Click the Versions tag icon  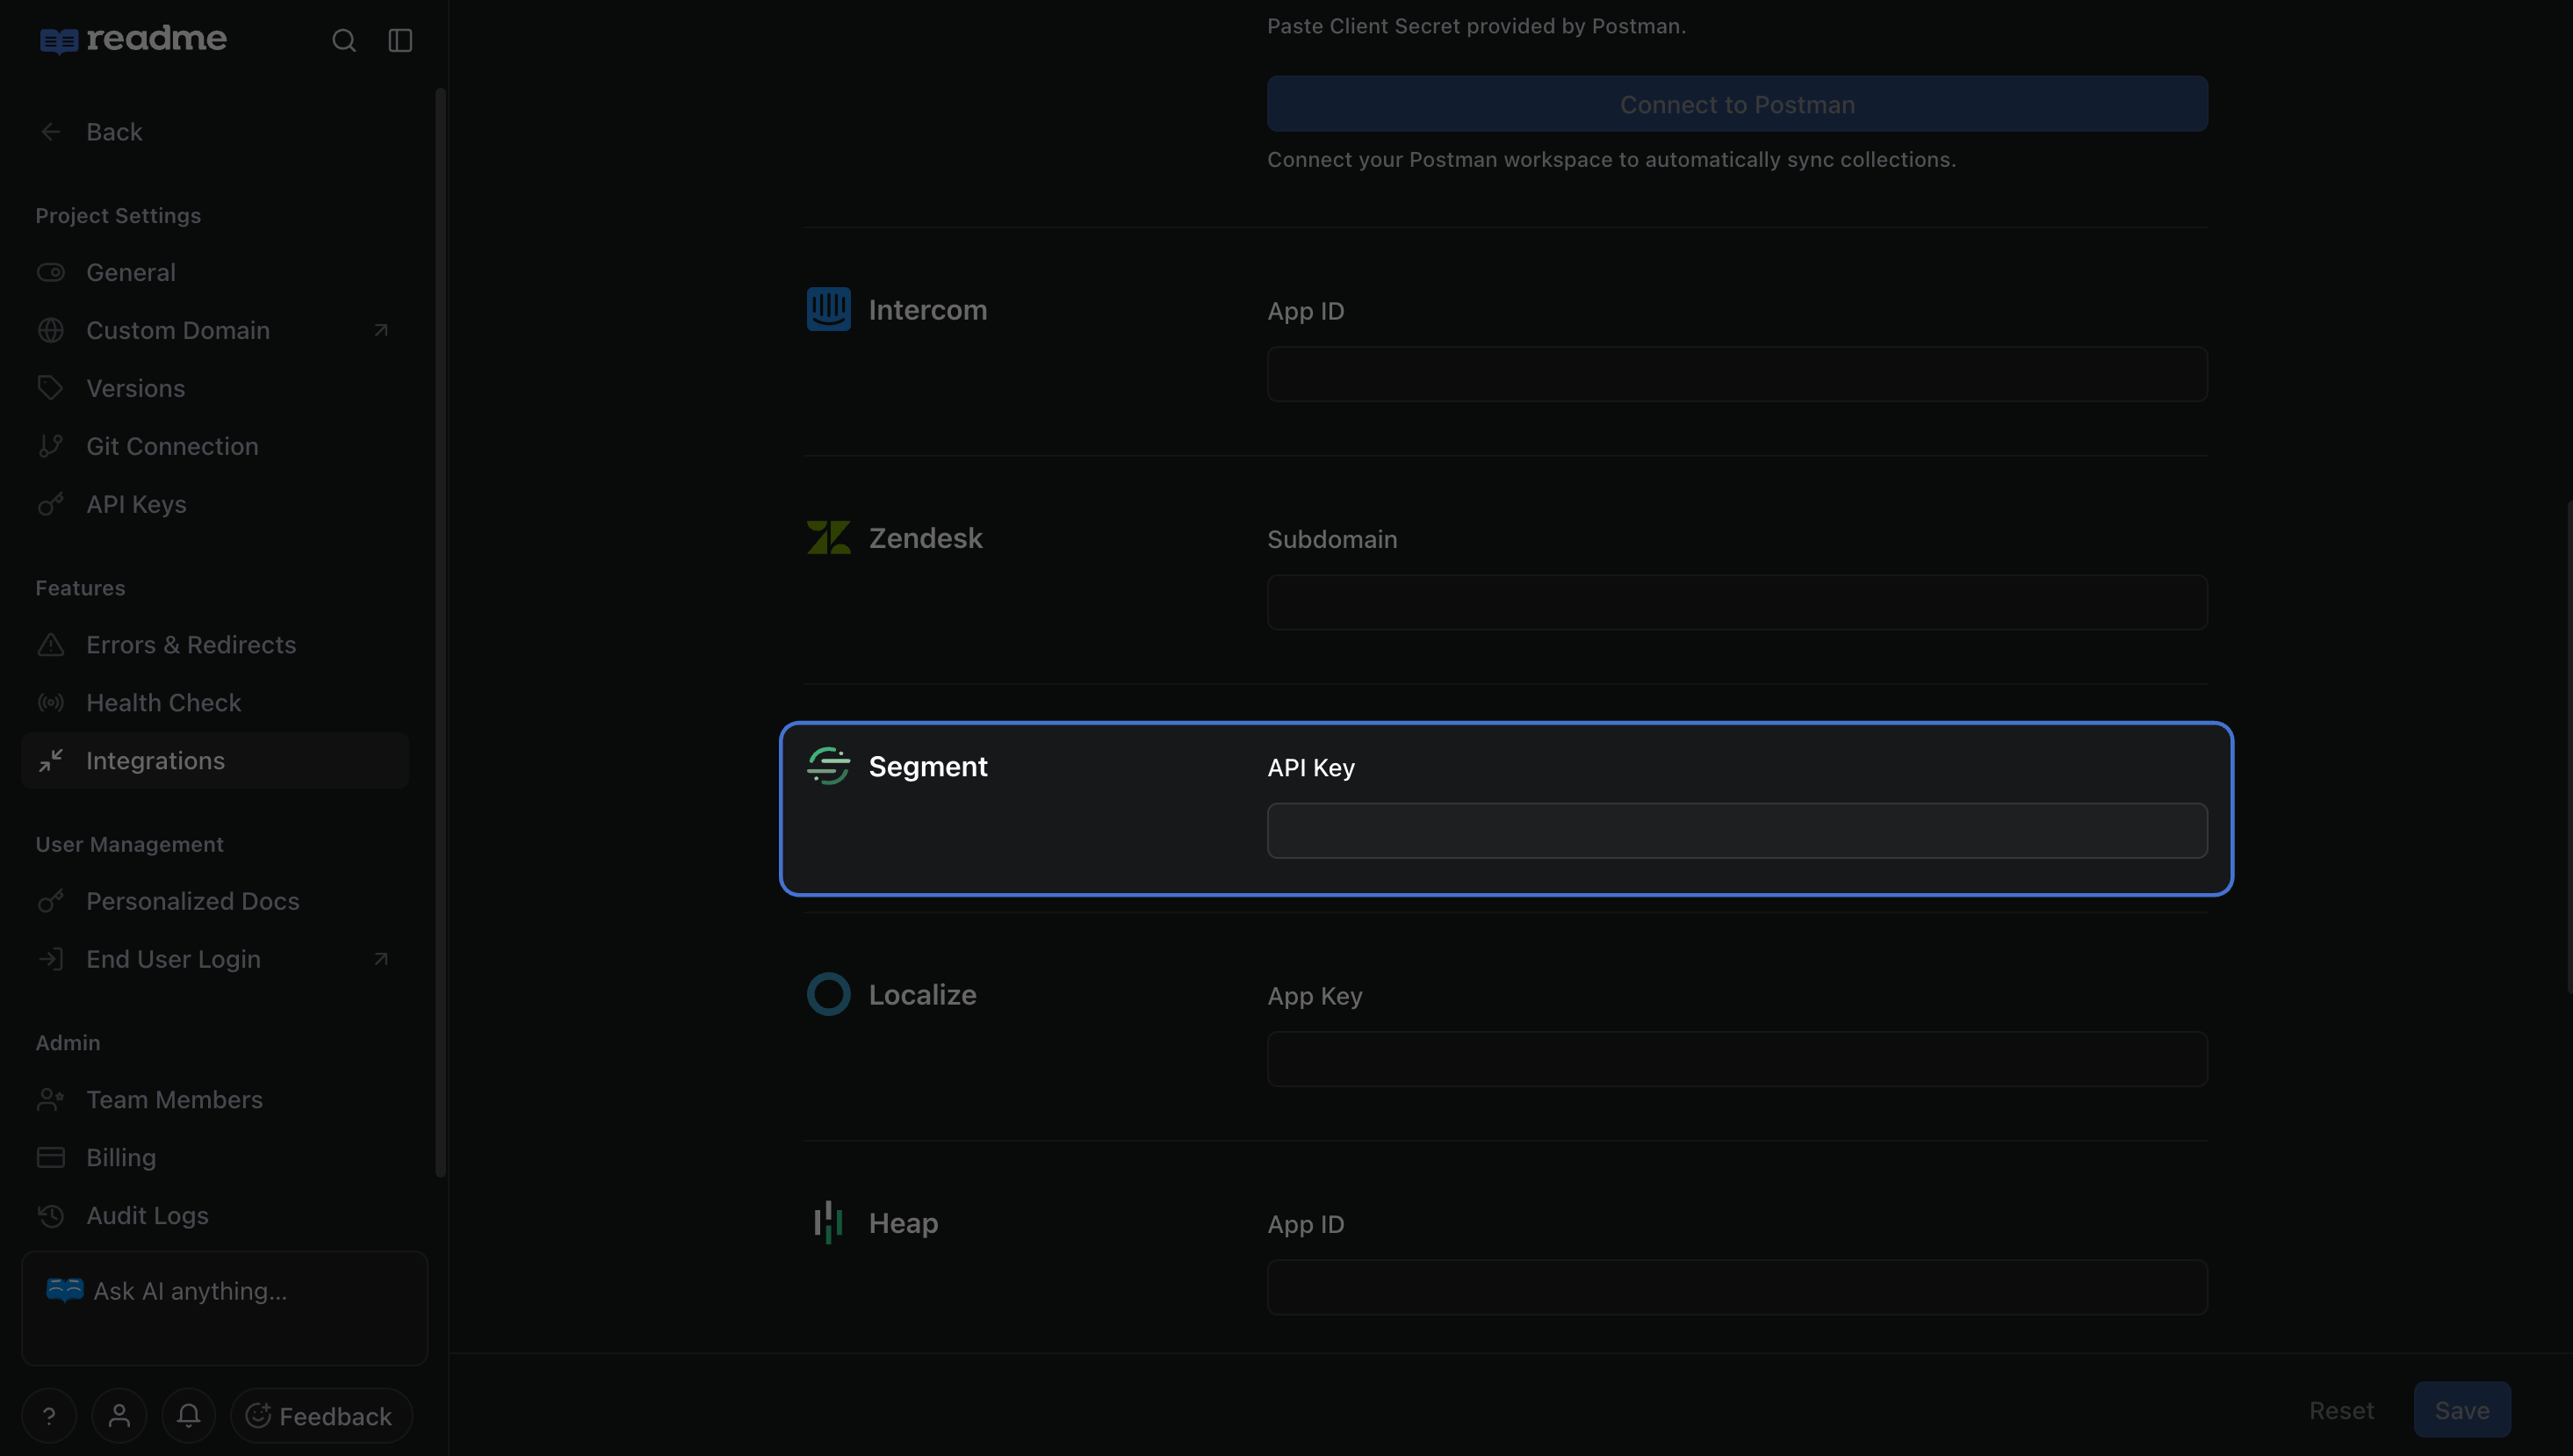coord(51,388)
